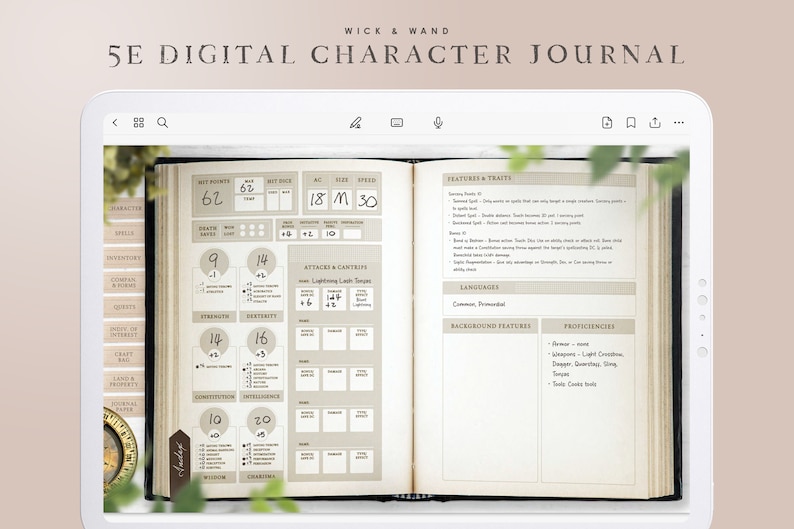Viewport: 794px width, 529px height.
Task: Toggle the Stealth skill checkbox
Action: pyautogui.click(x=244, y=301)
